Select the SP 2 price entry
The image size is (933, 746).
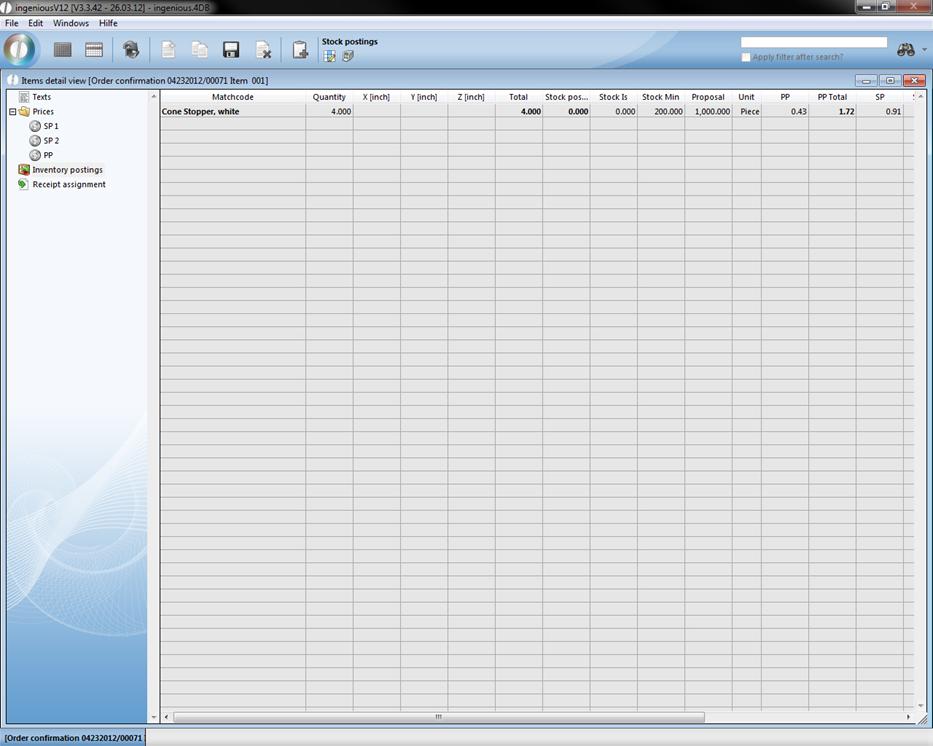pyautogui.click(x=51, y=141)
